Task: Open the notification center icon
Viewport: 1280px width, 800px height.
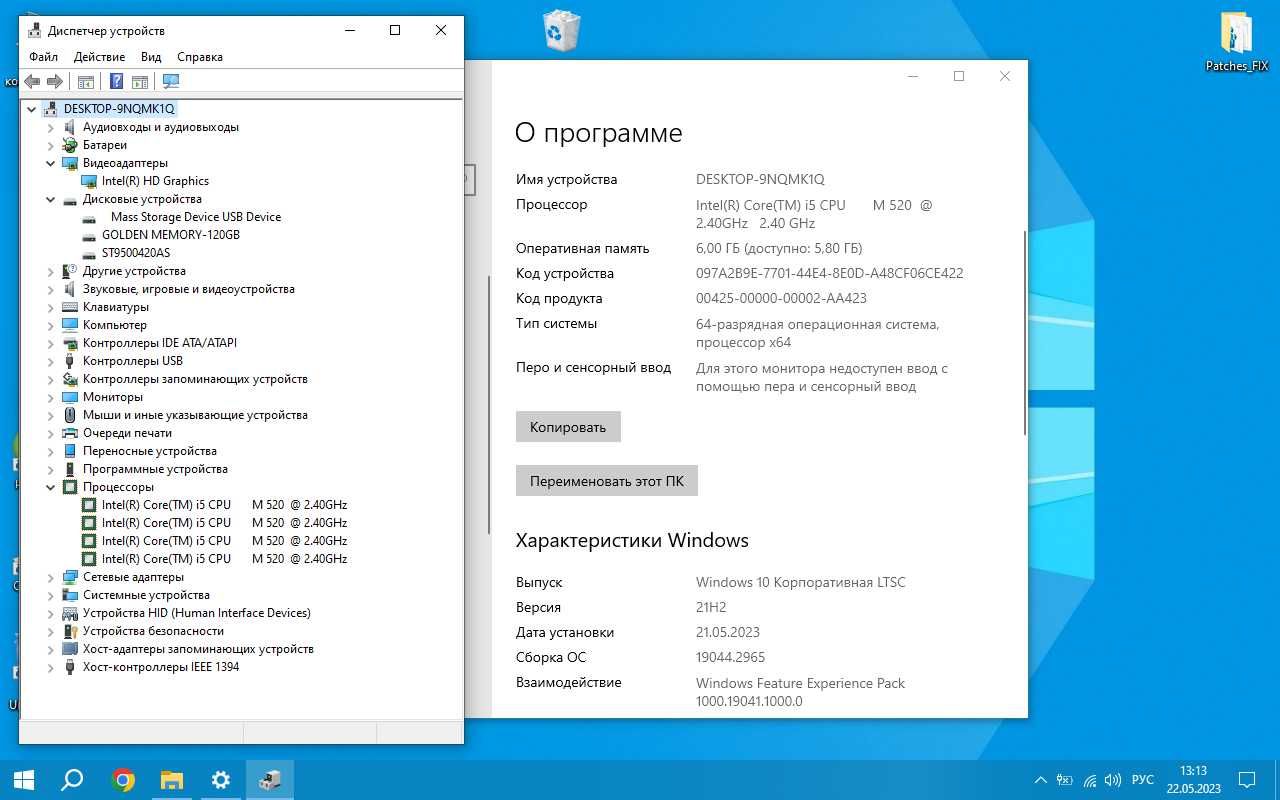Action: (x=1248, y=780)
